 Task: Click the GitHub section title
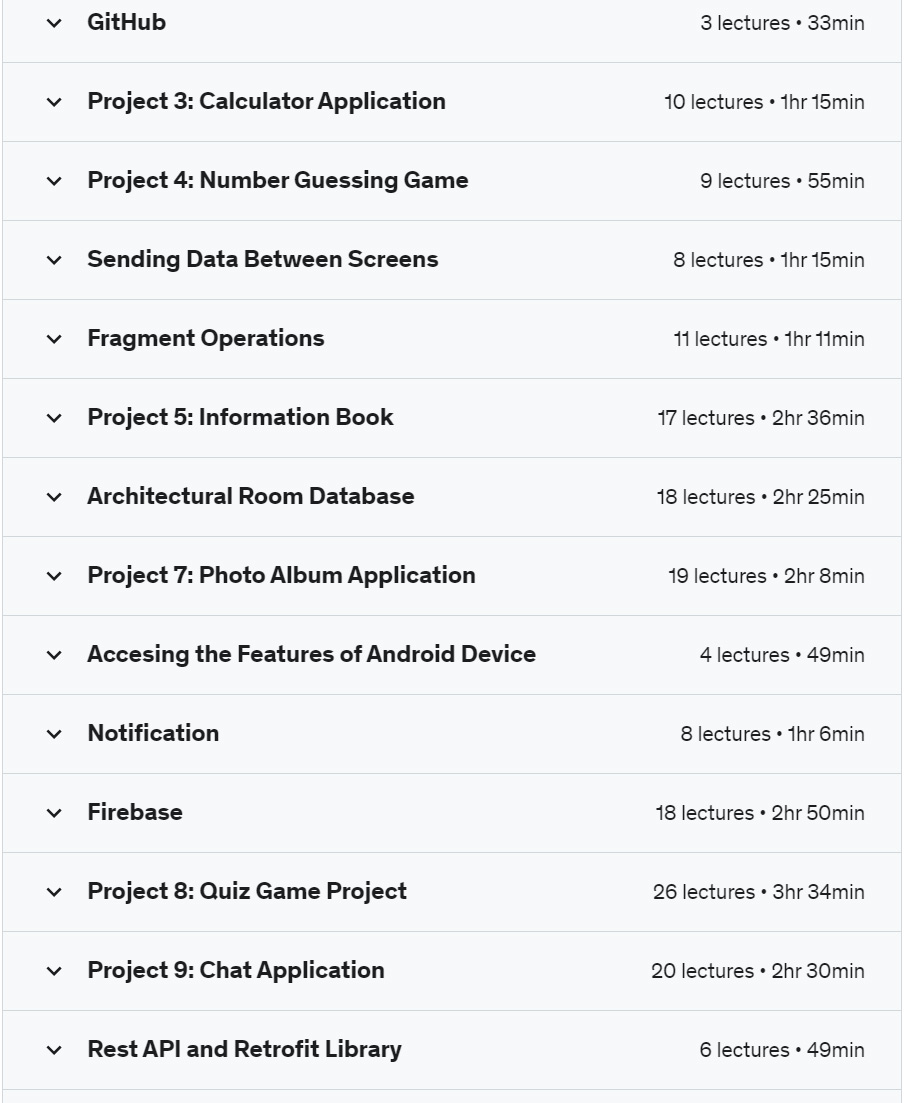[127, 23]
